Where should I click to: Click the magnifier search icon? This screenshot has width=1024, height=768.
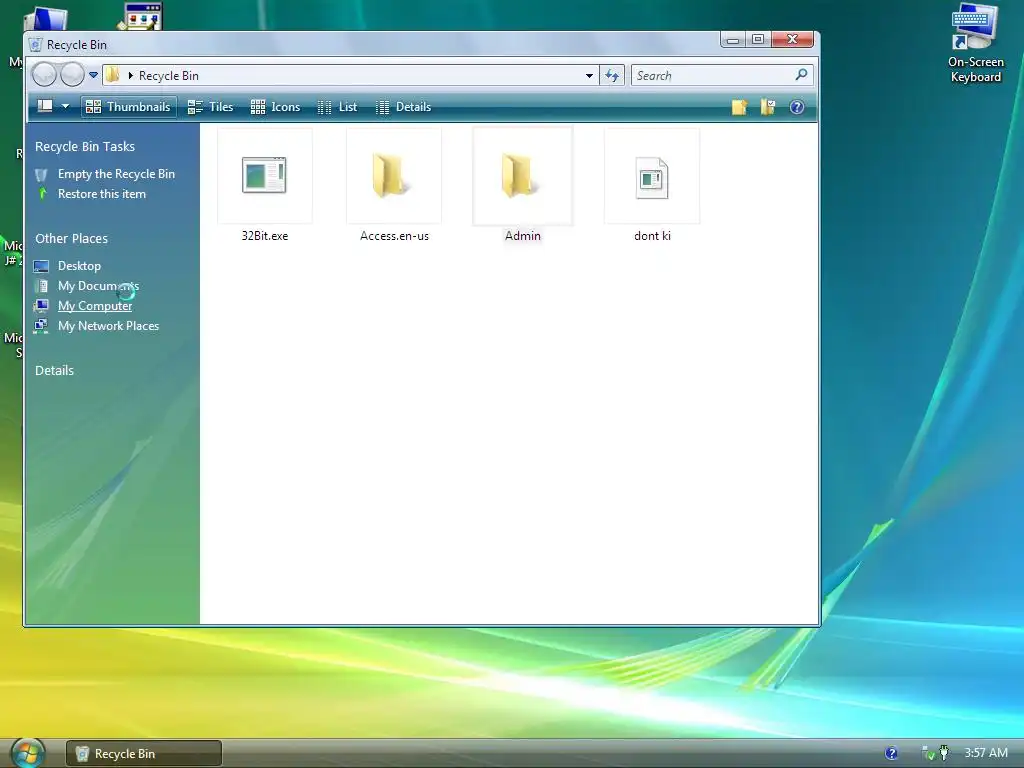click(x=801, y=75)
